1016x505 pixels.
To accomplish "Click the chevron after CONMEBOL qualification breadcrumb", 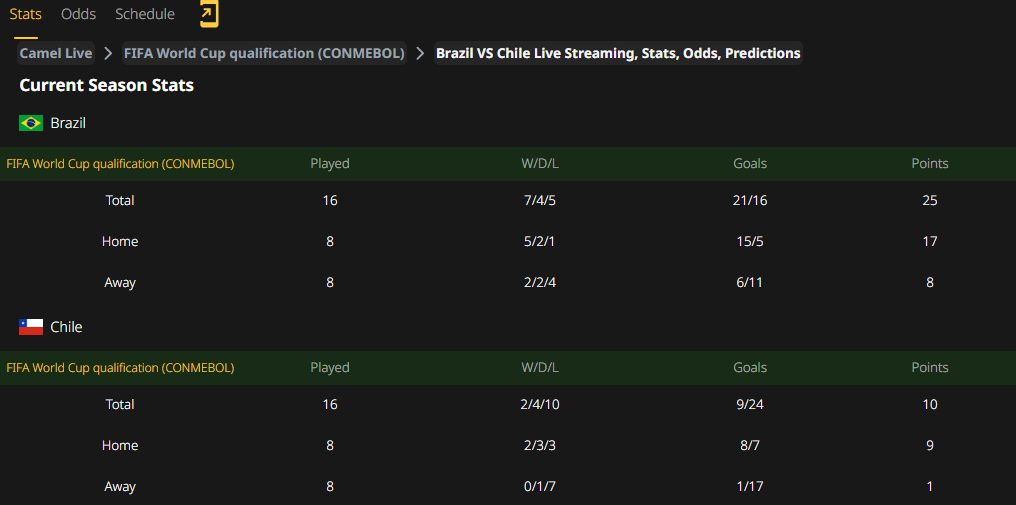I will click(x=421, y=53).
